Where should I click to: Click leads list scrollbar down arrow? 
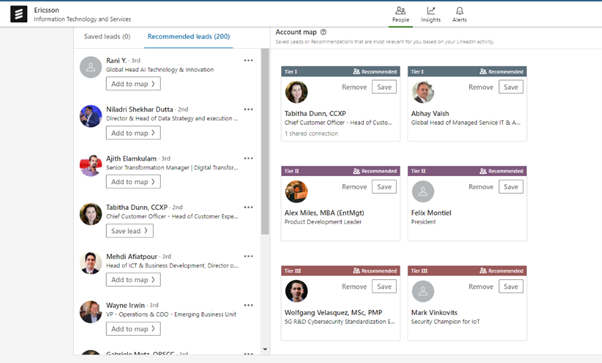click(265, 349)
